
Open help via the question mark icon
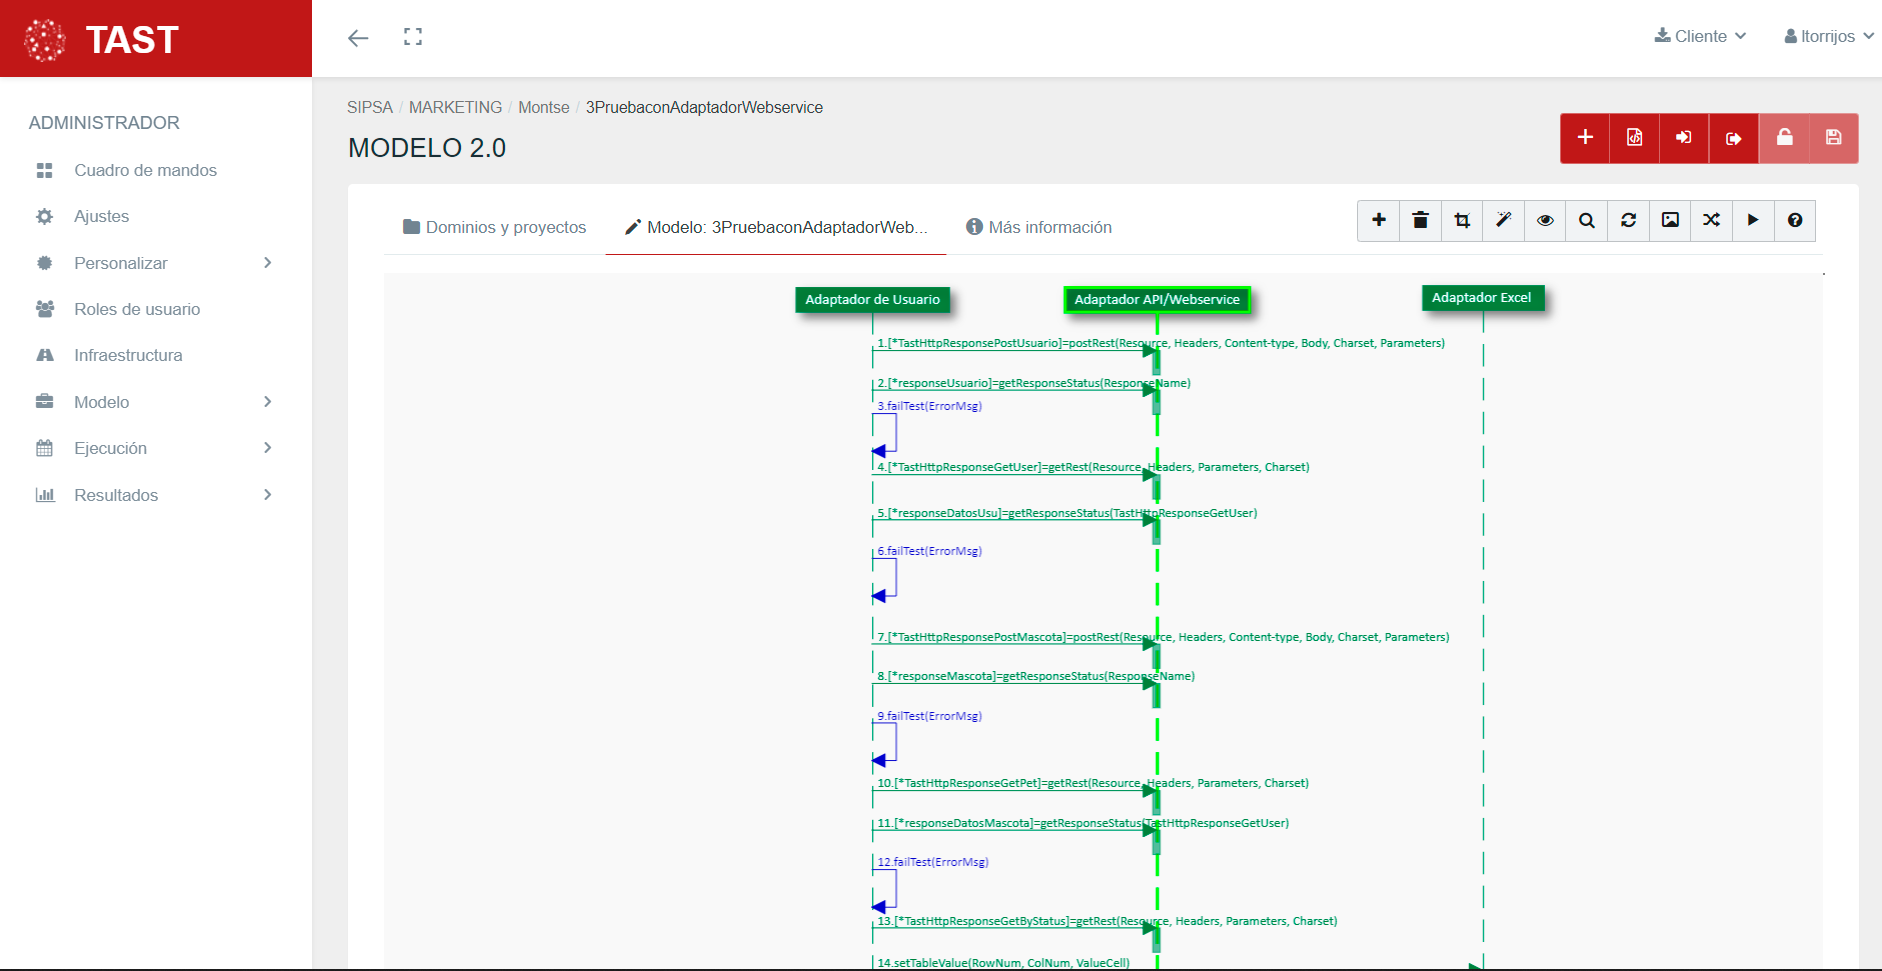click(1795, 220)
